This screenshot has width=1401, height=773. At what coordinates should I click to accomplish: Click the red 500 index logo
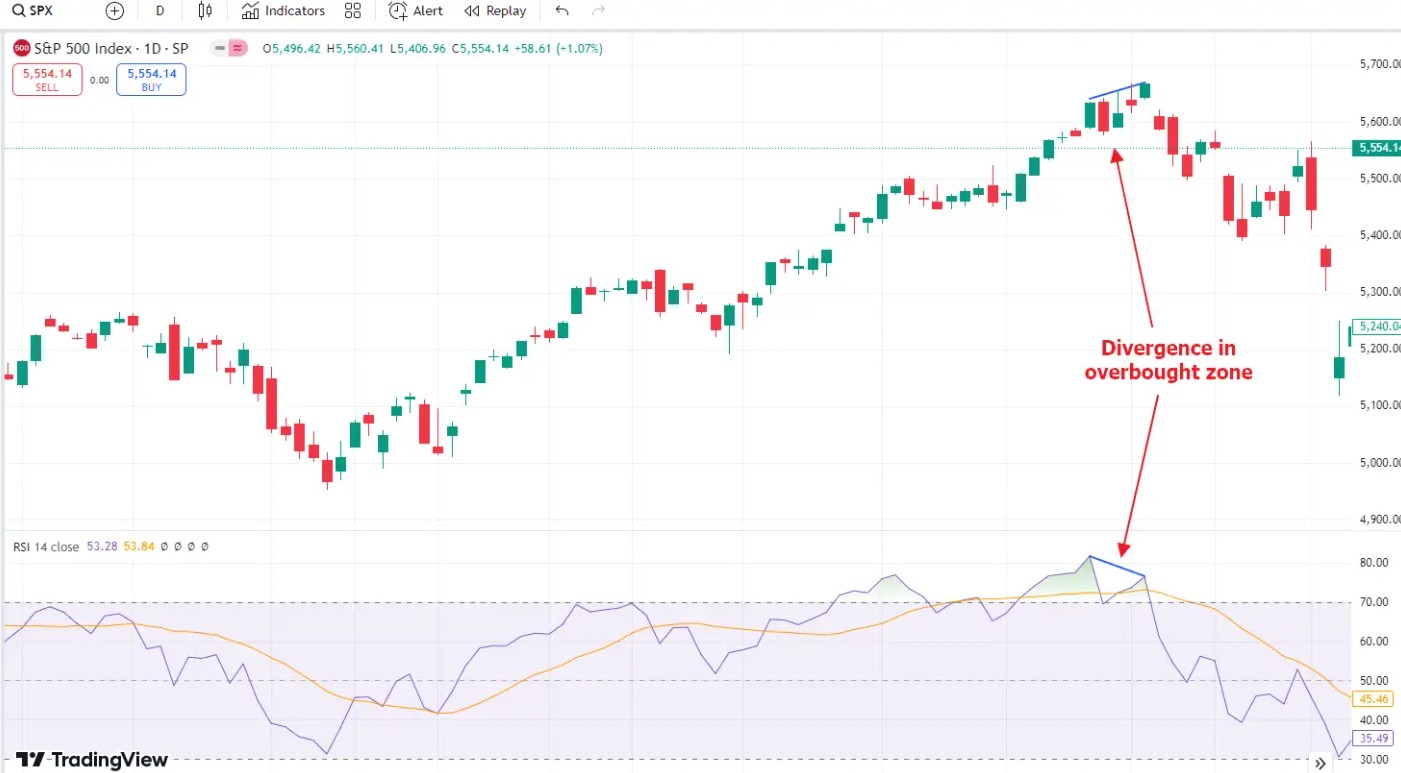pyautogui.click(x=22, y=48)
